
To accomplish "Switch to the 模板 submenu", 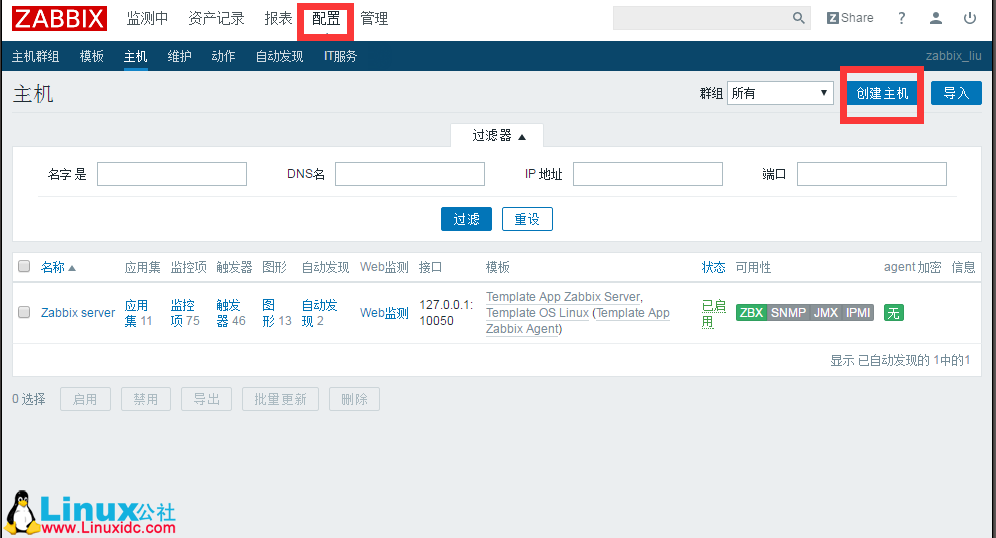I will pos(91,56).
